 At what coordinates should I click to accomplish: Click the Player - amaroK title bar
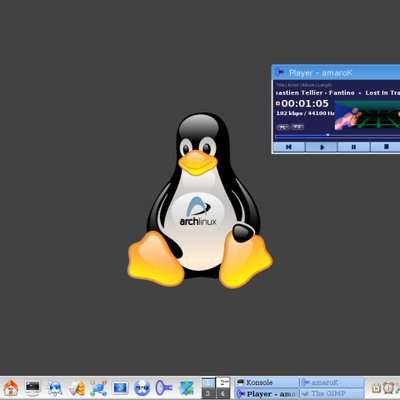[x=336, y=72]
